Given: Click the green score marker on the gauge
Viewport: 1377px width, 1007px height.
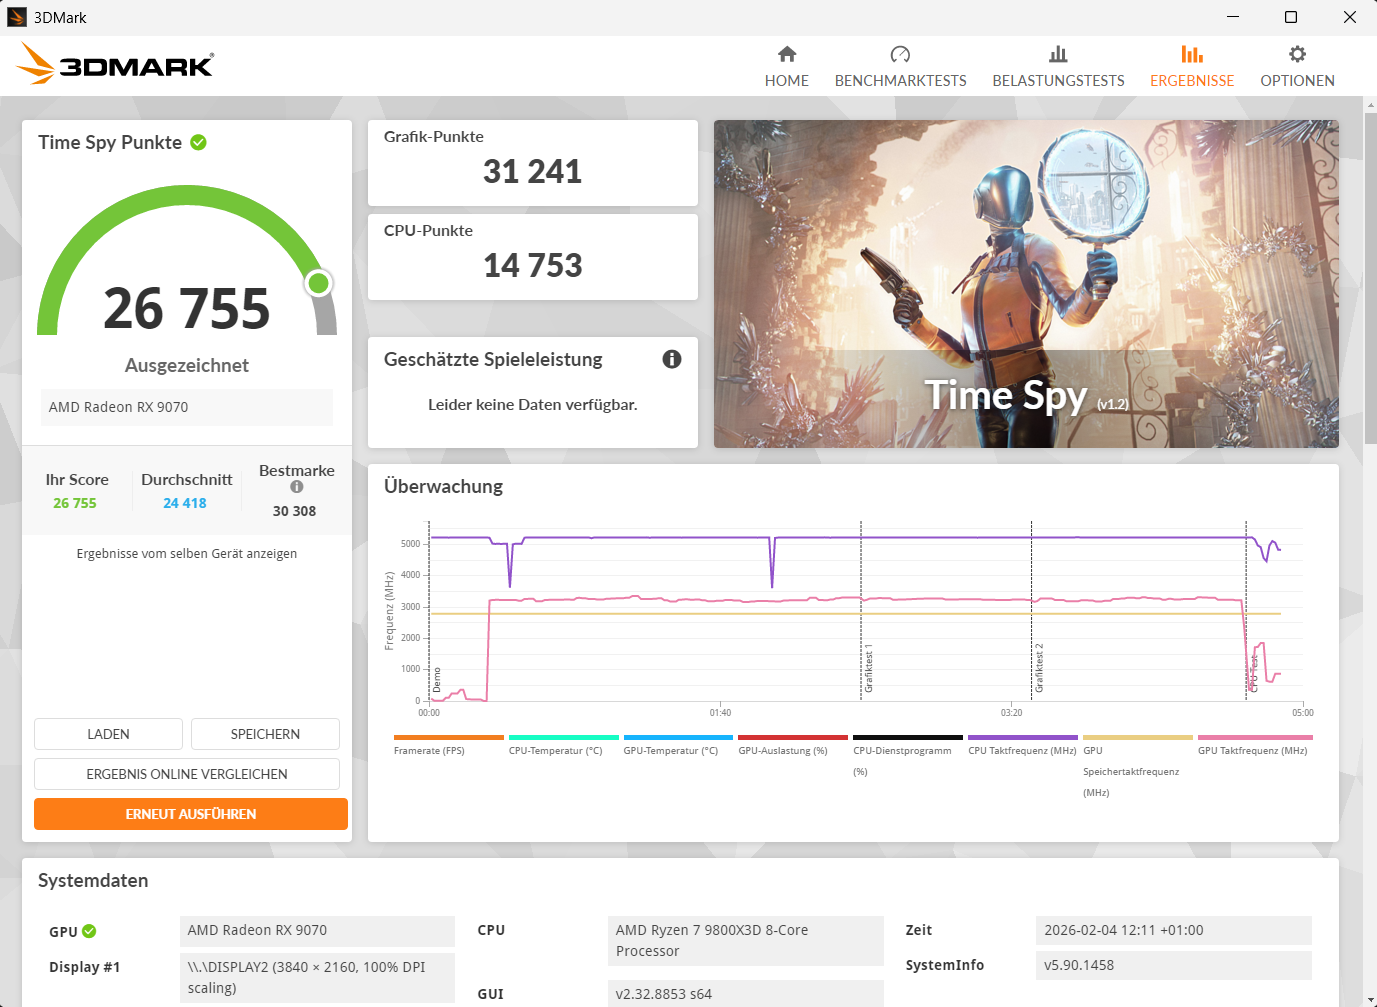Looking at the screenshot, I should click(319, 283).
